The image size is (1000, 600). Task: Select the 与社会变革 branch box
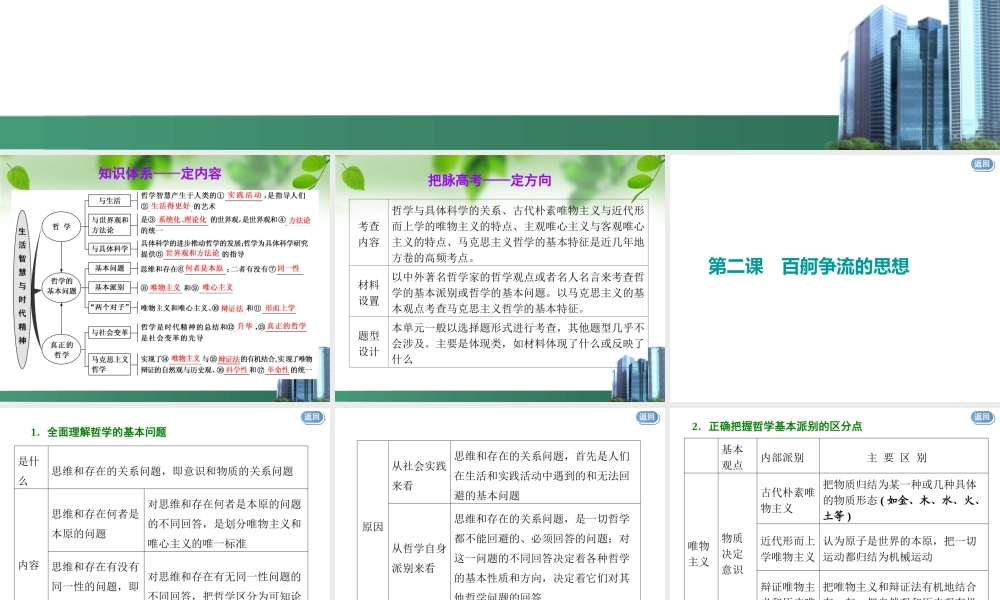point(110,332)
